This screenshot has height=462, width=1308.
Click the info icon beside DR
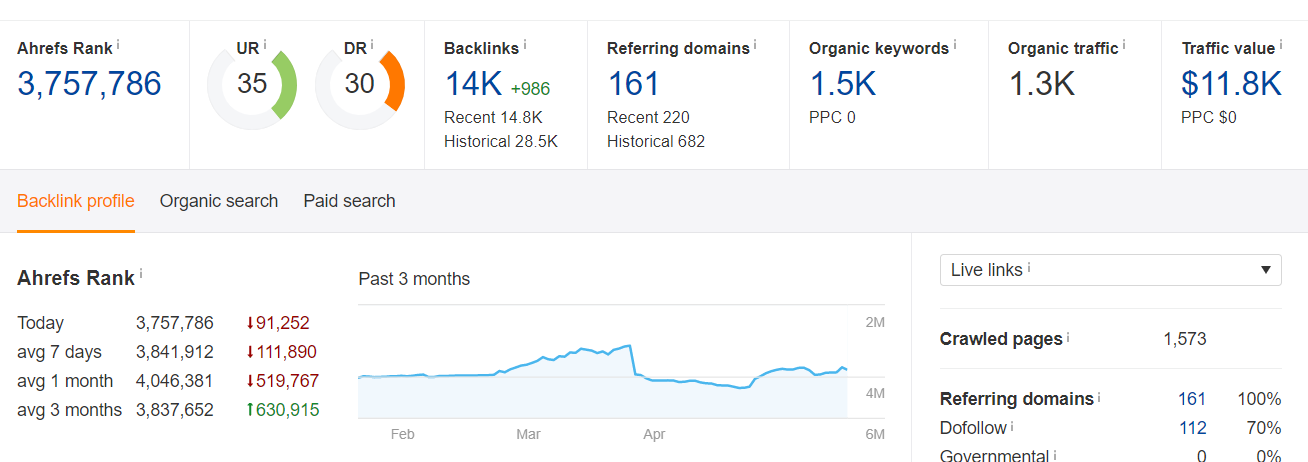click(372, 45)
